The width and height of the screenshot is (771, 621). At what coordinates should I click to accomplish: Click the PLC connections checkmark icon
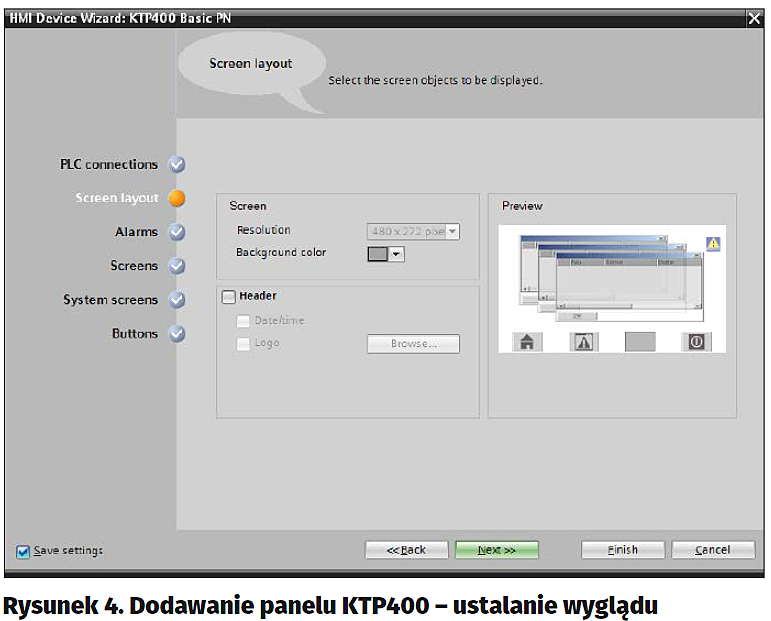[177, 165]
